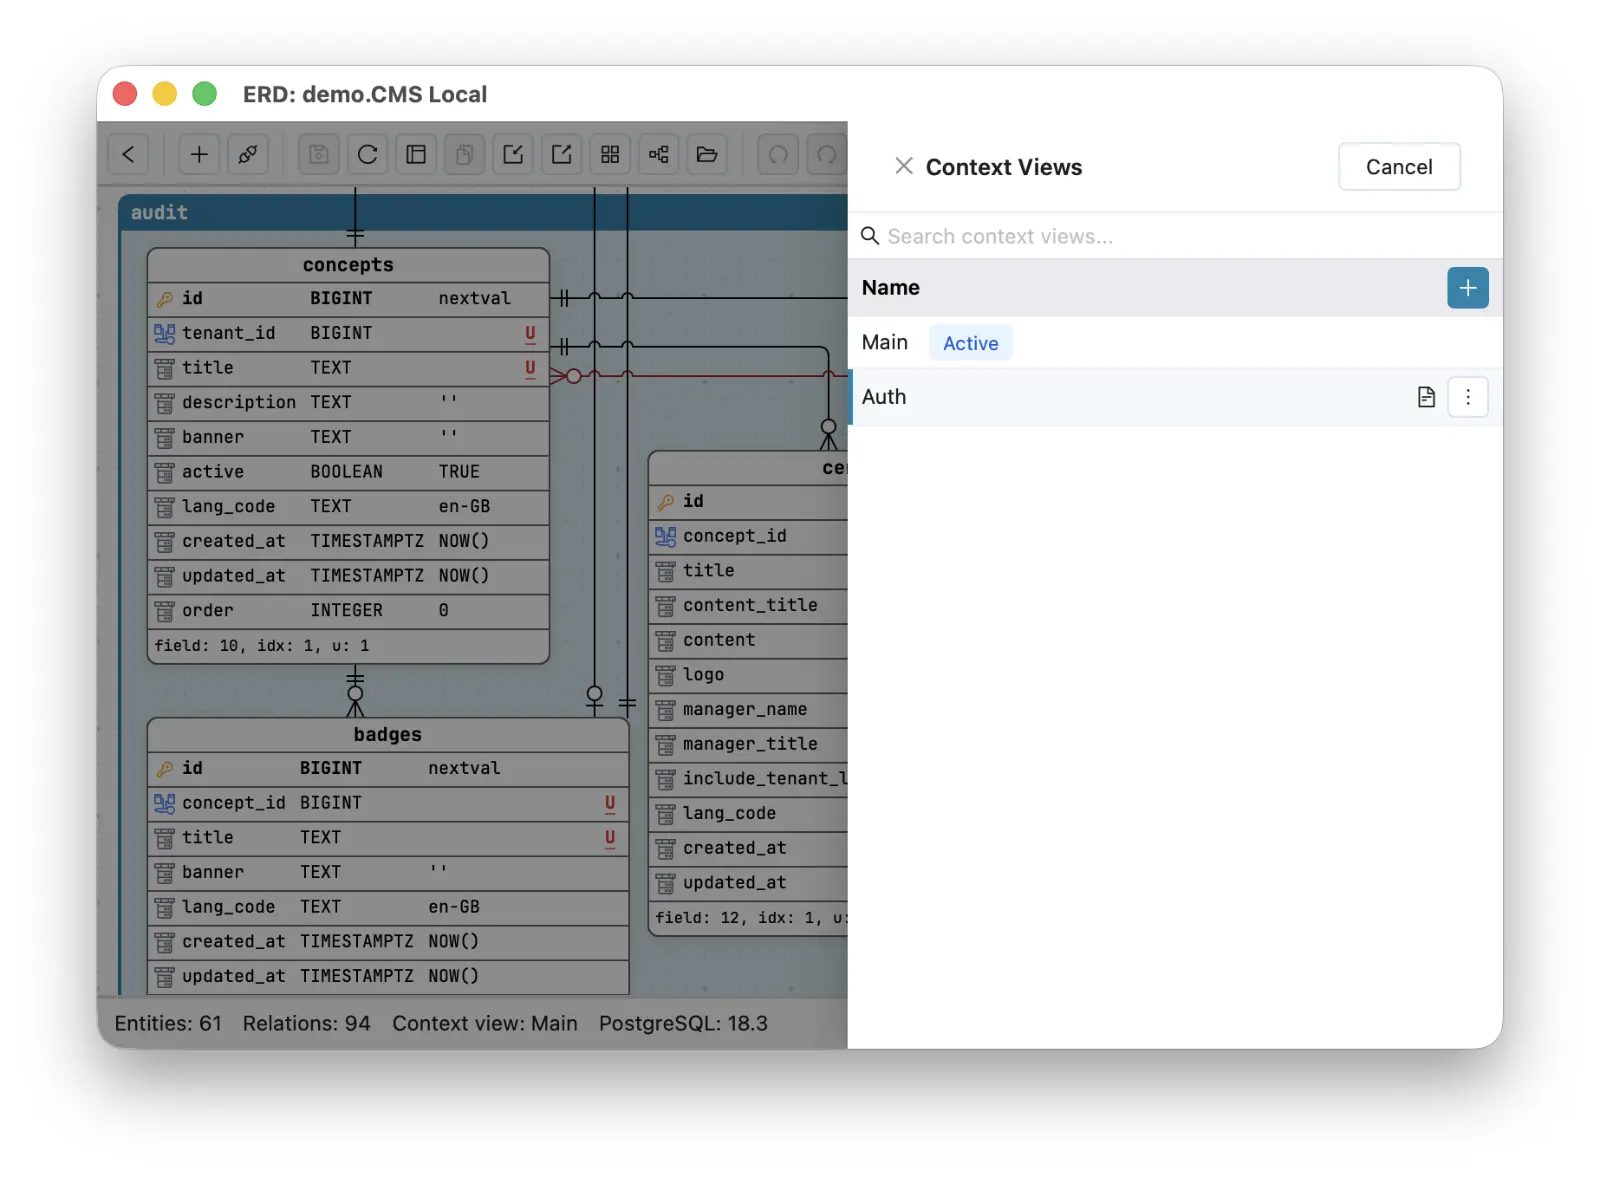Image resolution: width=1600 pixels, height=1177 pixels.
Task: Click the open folder toolbar icon
Action: [707, 154]
